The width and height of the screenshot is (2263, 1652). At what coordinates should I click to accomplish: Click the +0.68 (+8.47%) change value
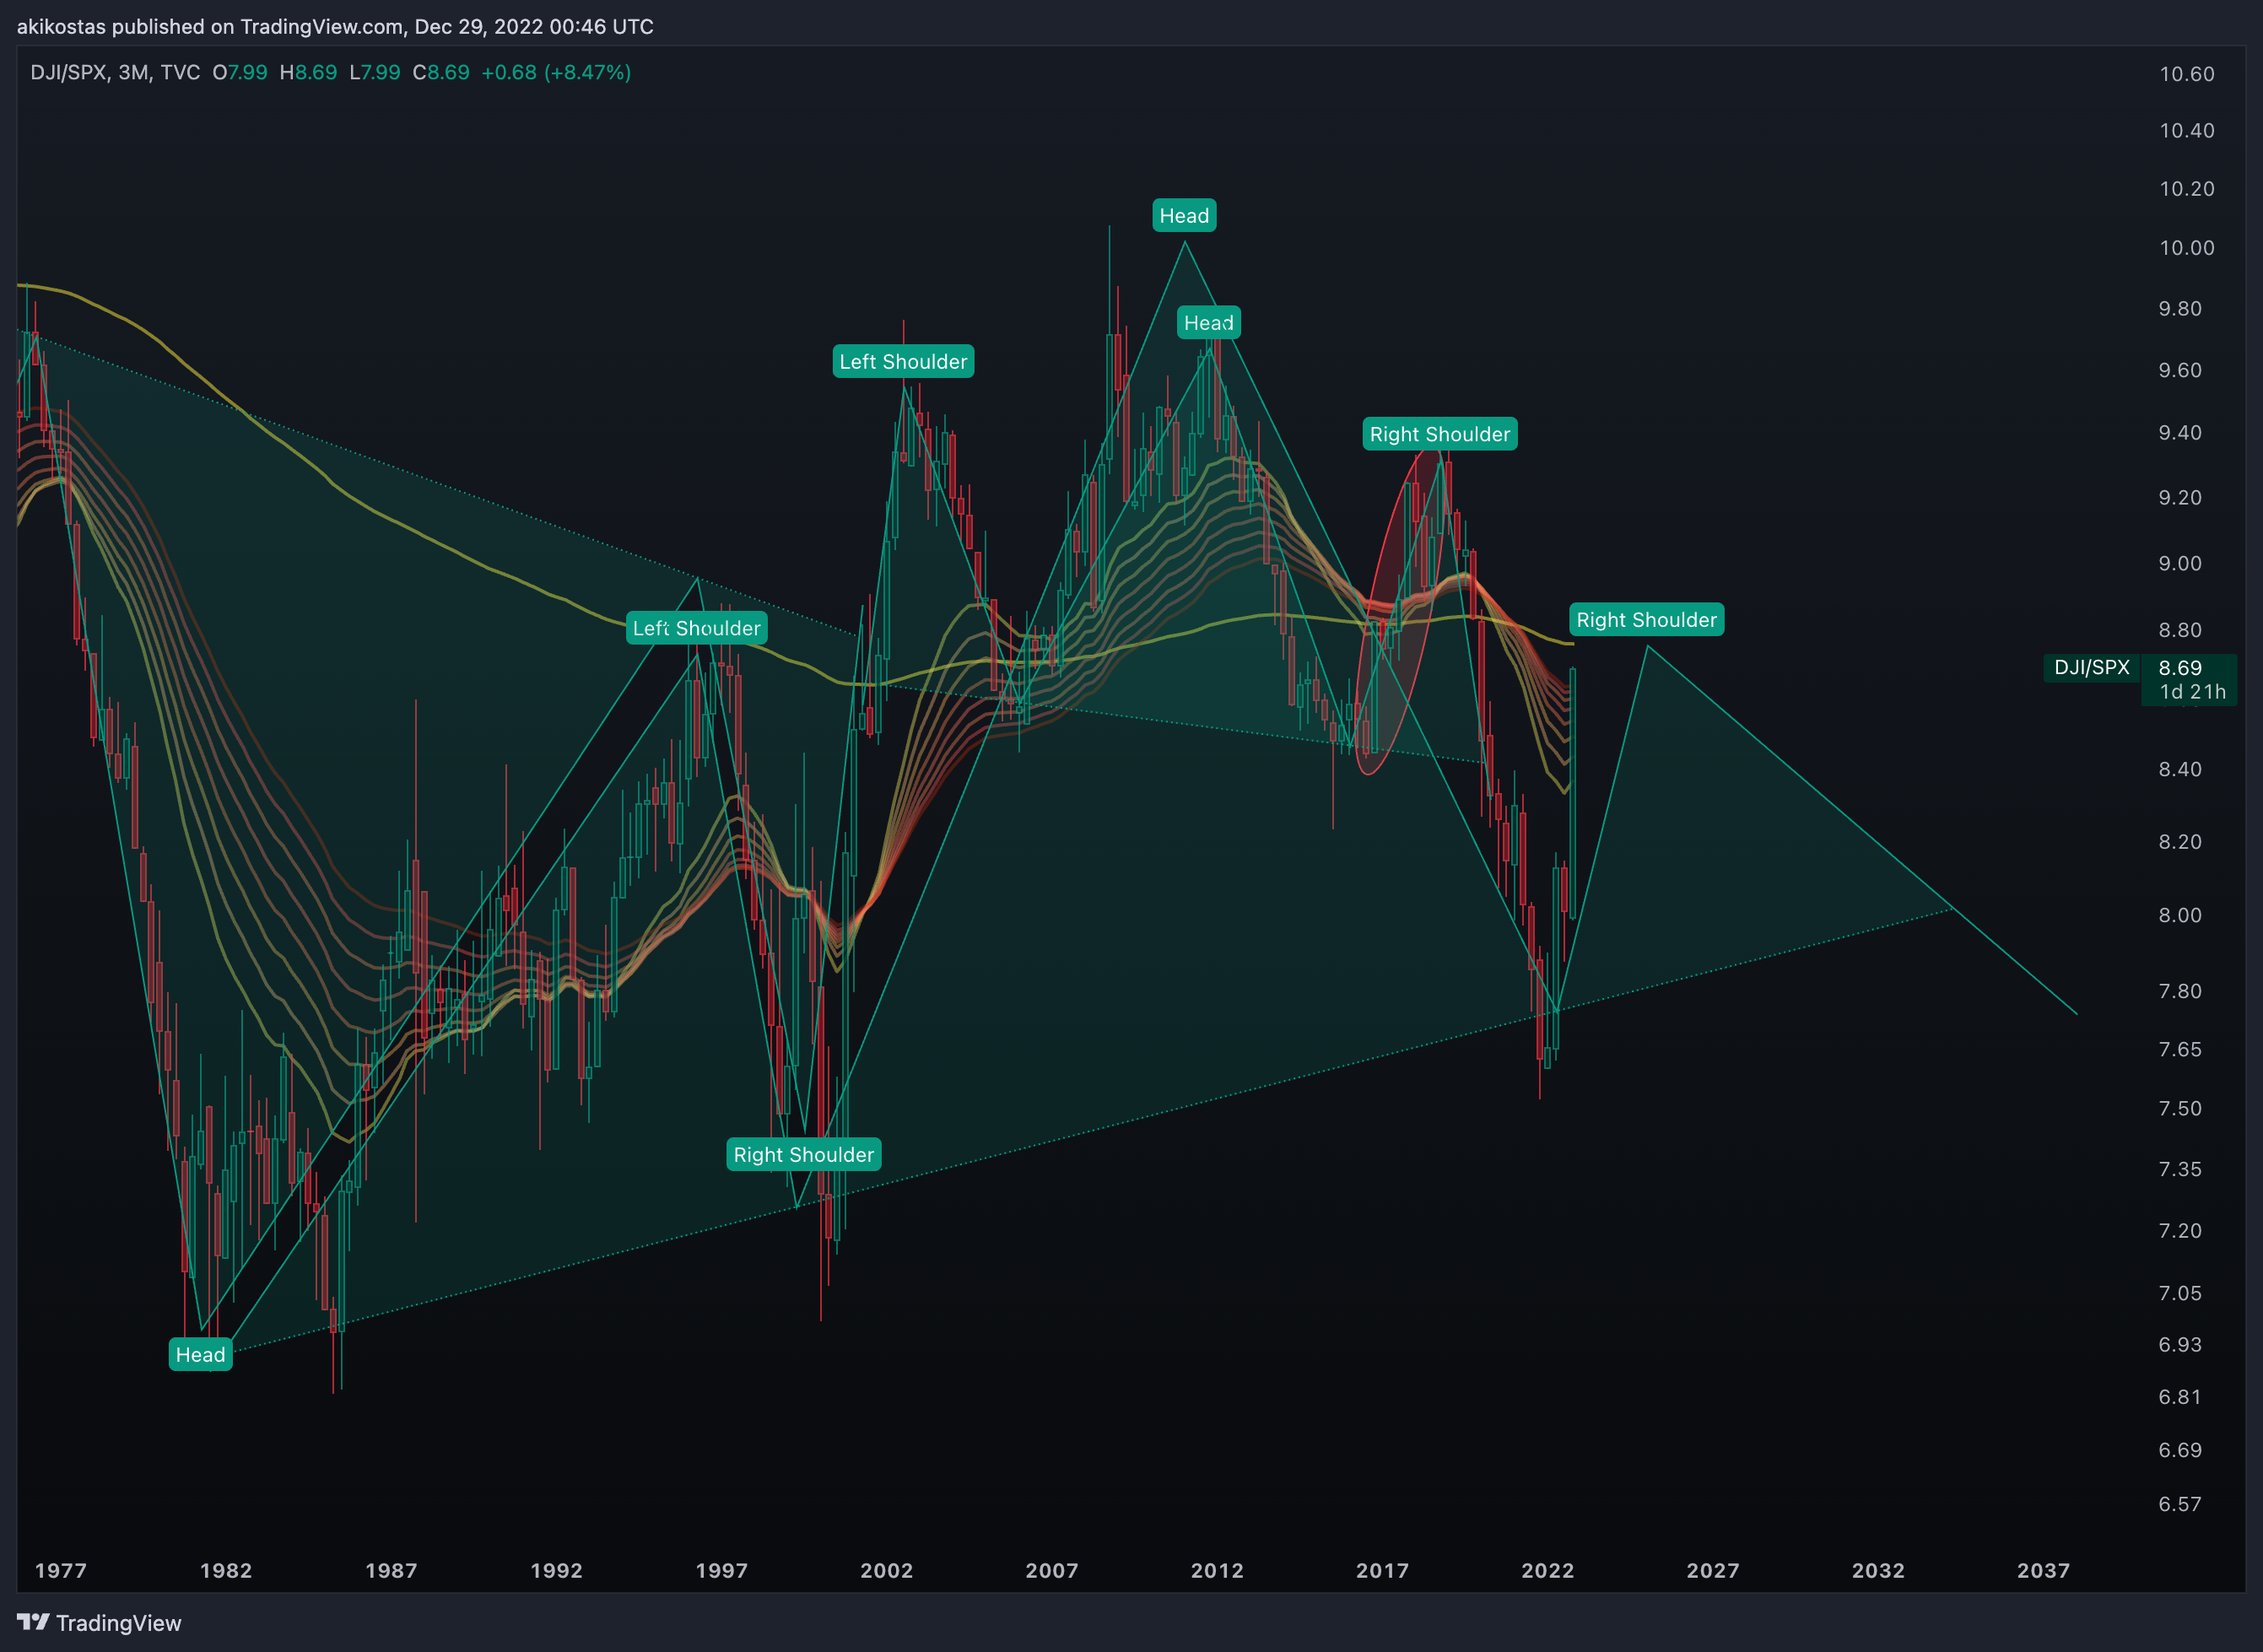[556, 72]
